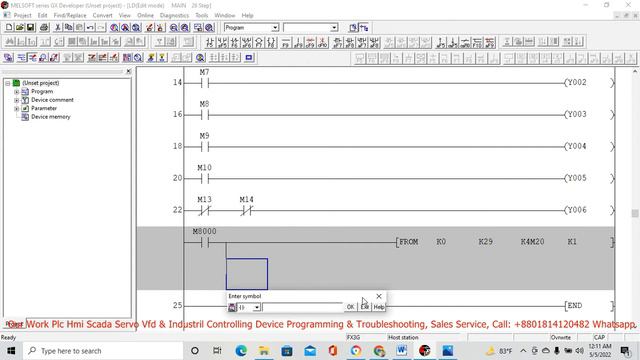Click Help in Enter symbol dialog

click(x=379, y=307)
